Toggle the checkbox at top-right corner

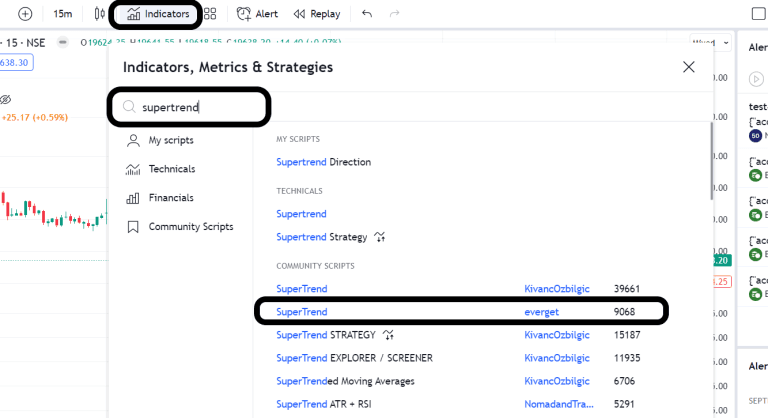tap(758, 13)
